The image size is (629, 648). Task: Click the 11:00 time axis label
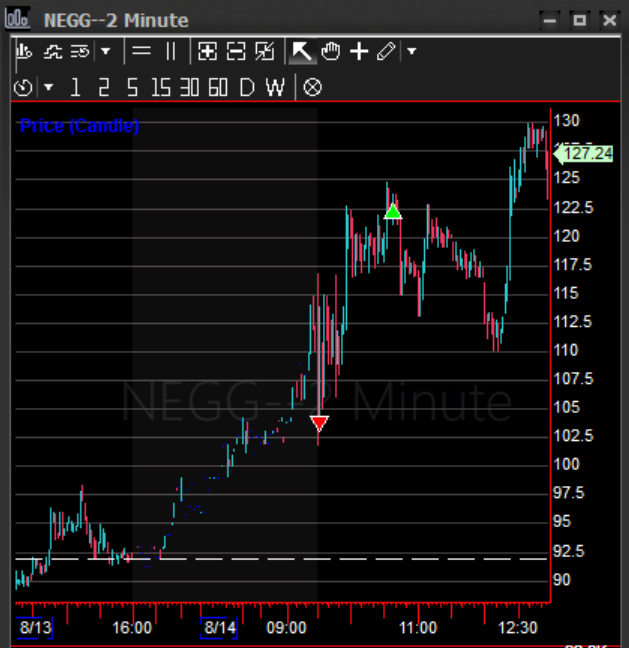point(418,628)
